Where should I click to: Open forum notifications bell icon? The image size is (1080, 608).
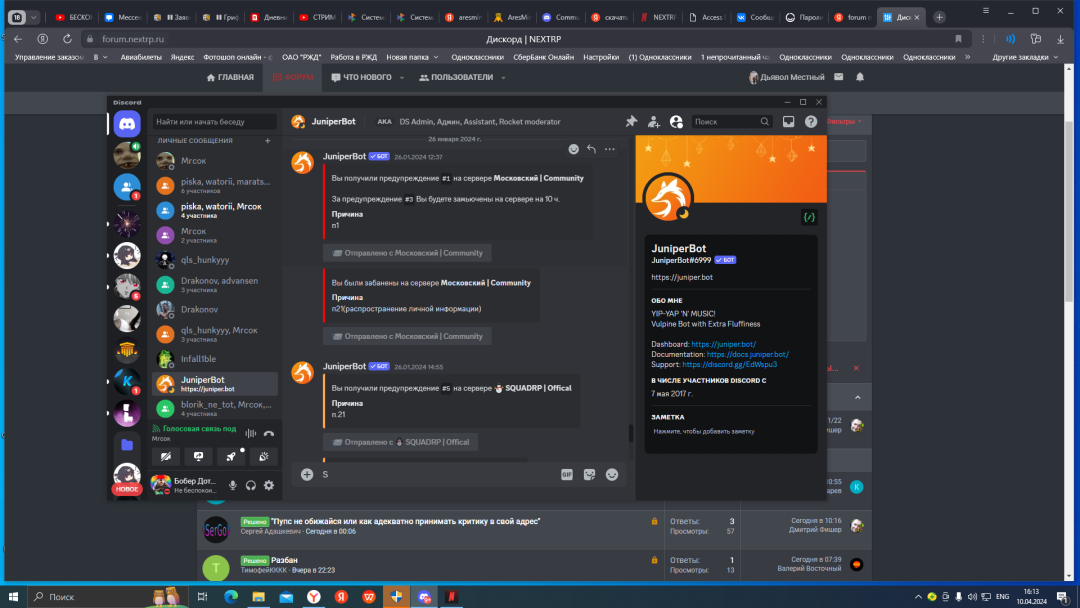860,77
